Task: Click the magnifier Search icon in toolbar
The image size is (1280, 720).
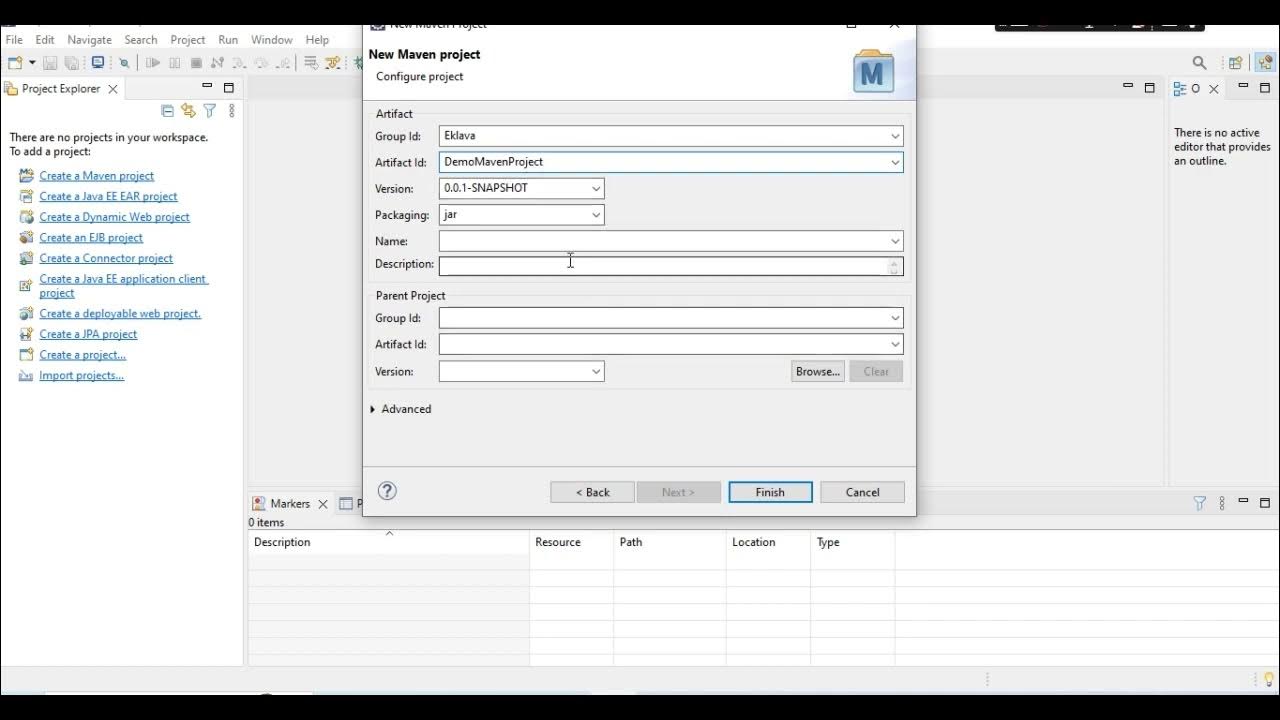Action: (x=1200, y=63)
